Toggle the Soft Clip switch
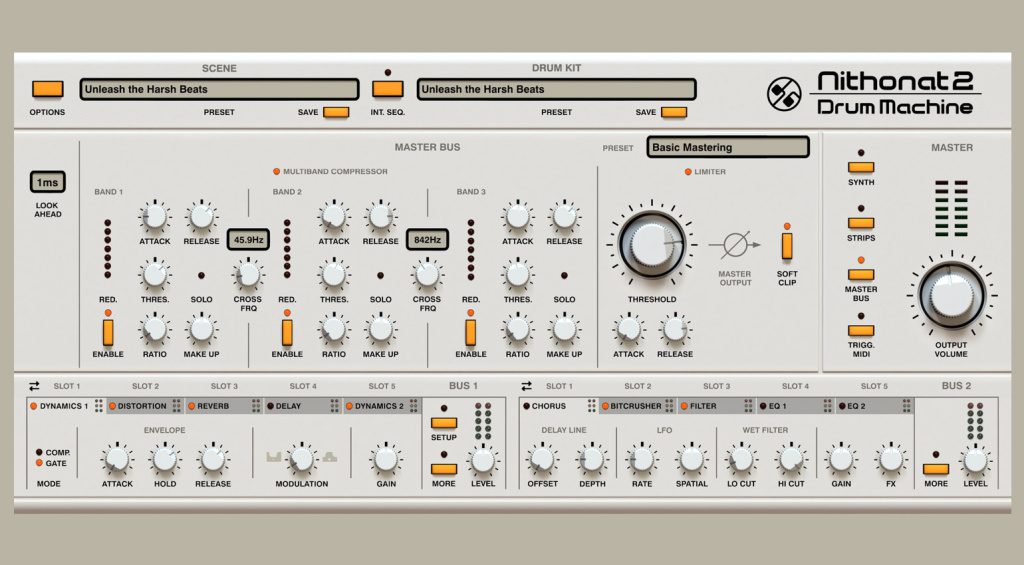The height and width of the screenshot is (565, 1024). pos(787,246)
